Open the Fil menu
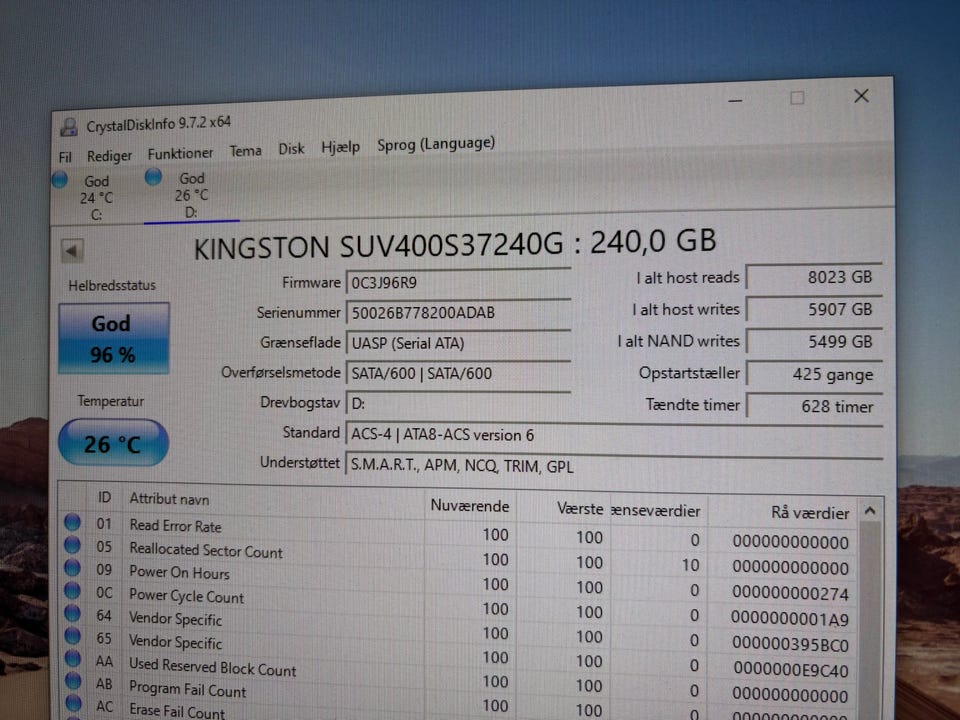 tap(65, 157)
